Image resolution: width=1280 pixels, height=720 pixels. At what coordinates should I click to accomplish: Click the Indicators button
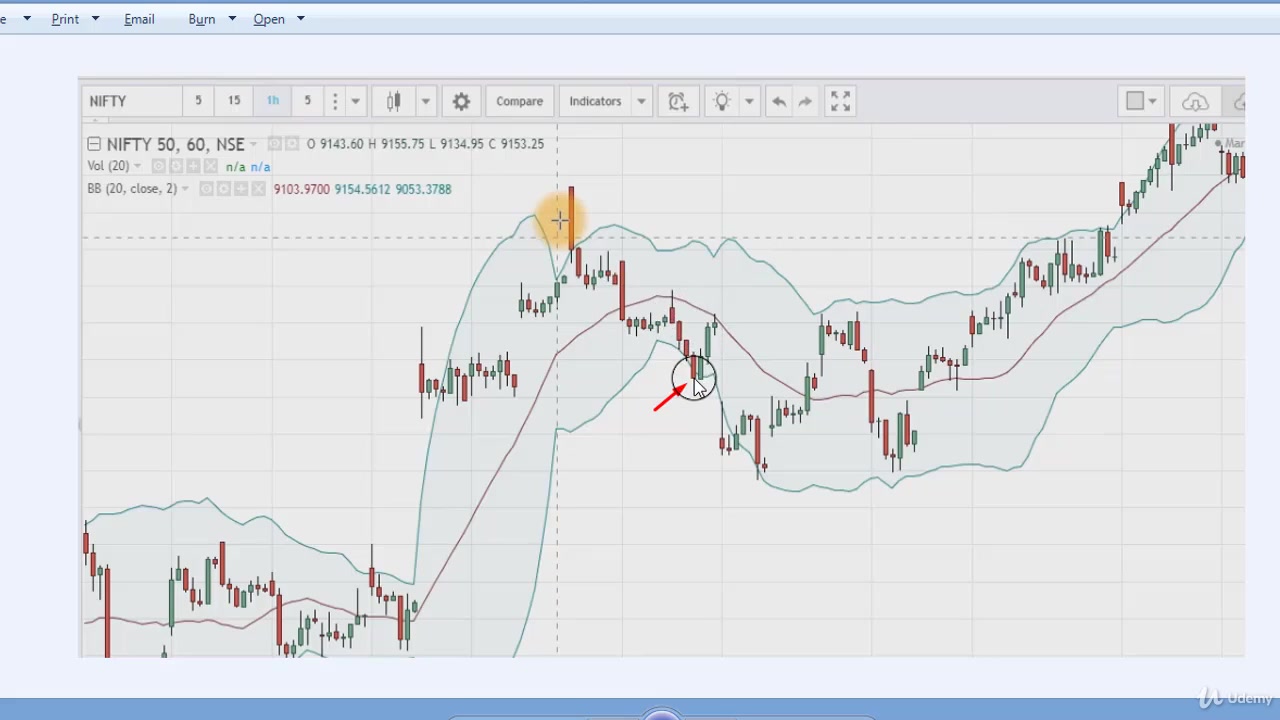coord(595,101)
